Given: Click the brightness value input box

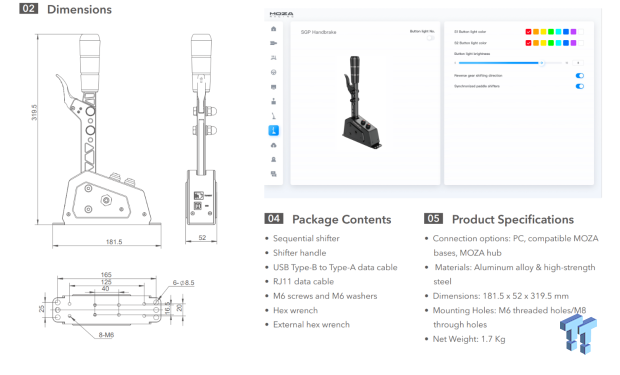Looking at the screenshot, I should 578,63.
